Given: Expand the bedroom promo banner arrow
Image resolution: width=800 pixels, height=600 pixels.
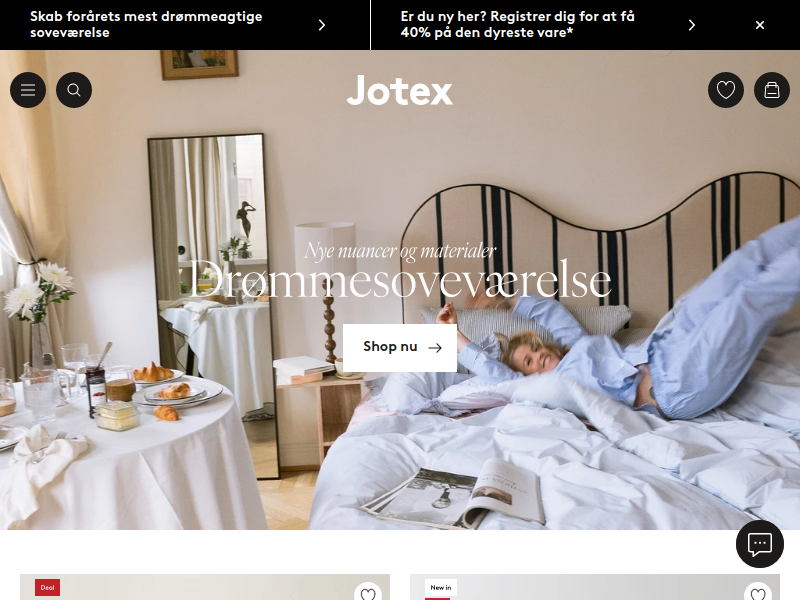Looking at the screenshot, I should 321,25.
